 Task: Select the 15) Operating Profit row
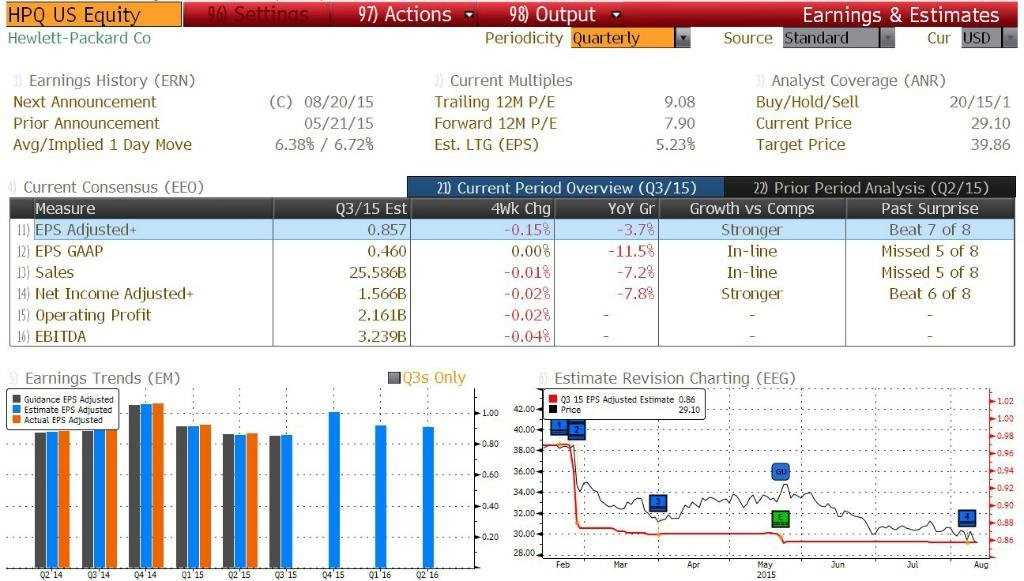click(x=512, y=315)
